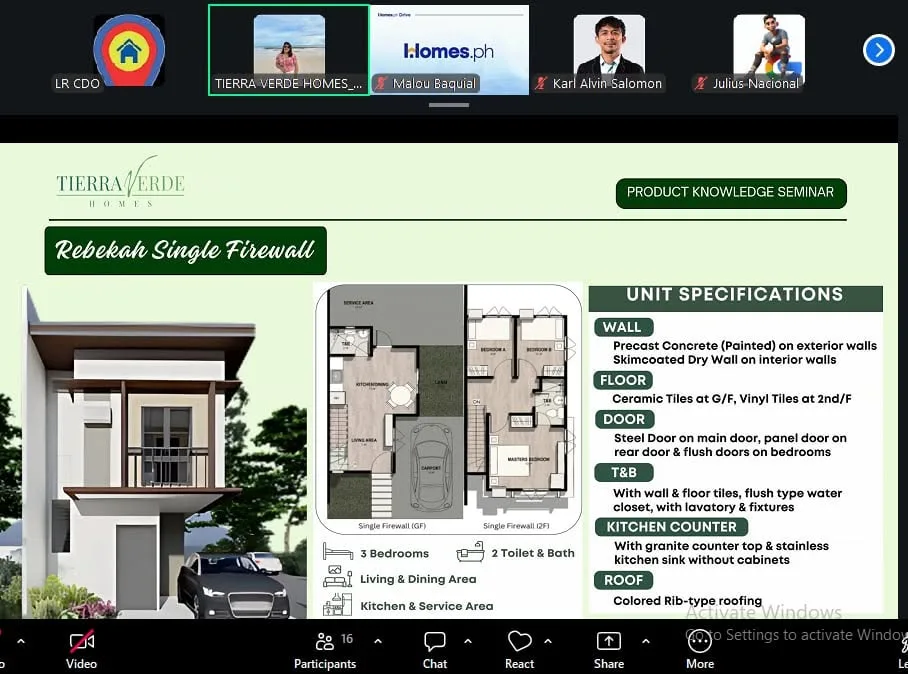Click the gallery strip resize handle
The height and width of the screenshot is (674, 908).
click(x=449, y=105)
